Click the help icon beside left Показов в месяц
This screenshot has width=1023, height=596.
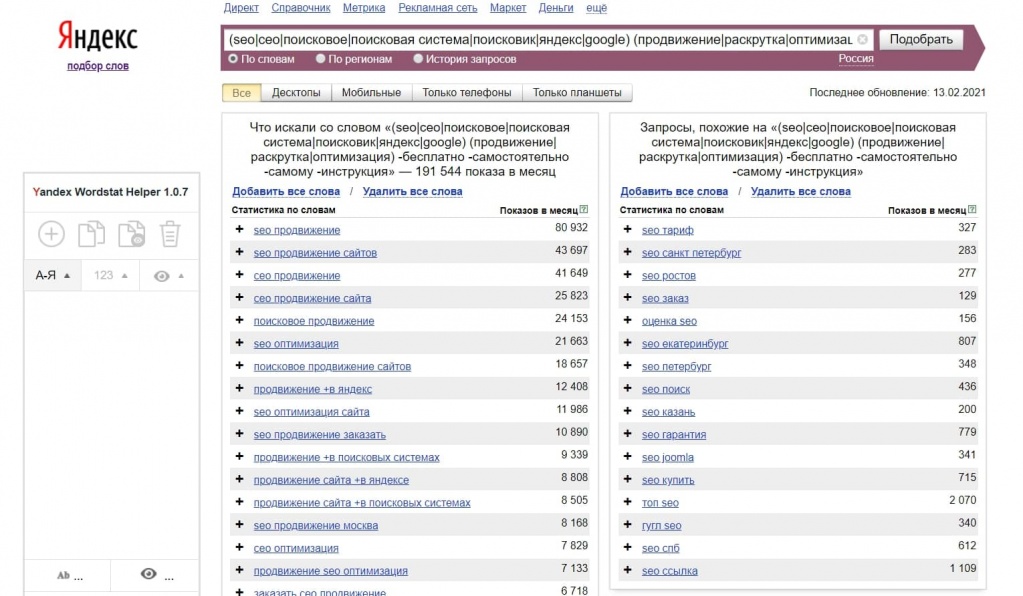point(583,210)
